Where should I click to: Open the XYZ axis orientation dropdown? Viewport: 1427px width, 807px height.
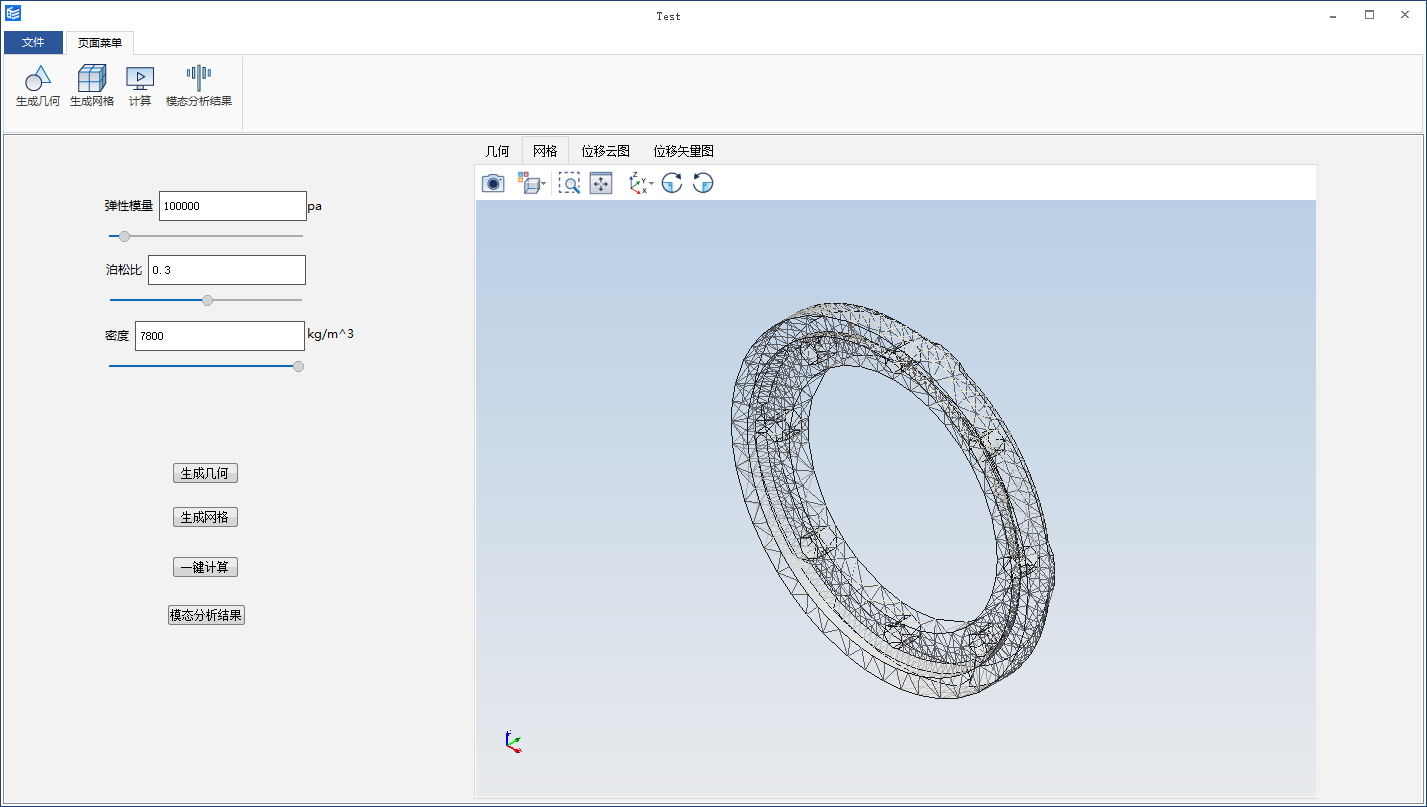(x=641, y=183)
